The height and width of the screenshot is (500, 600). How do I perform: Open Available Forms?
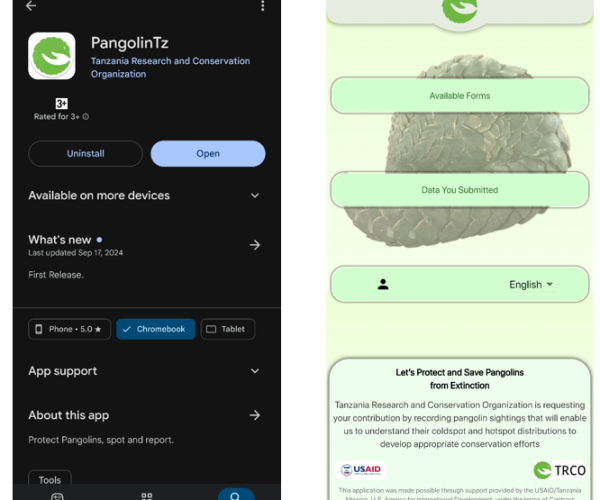pyautogui.click(x=460, y=96)
